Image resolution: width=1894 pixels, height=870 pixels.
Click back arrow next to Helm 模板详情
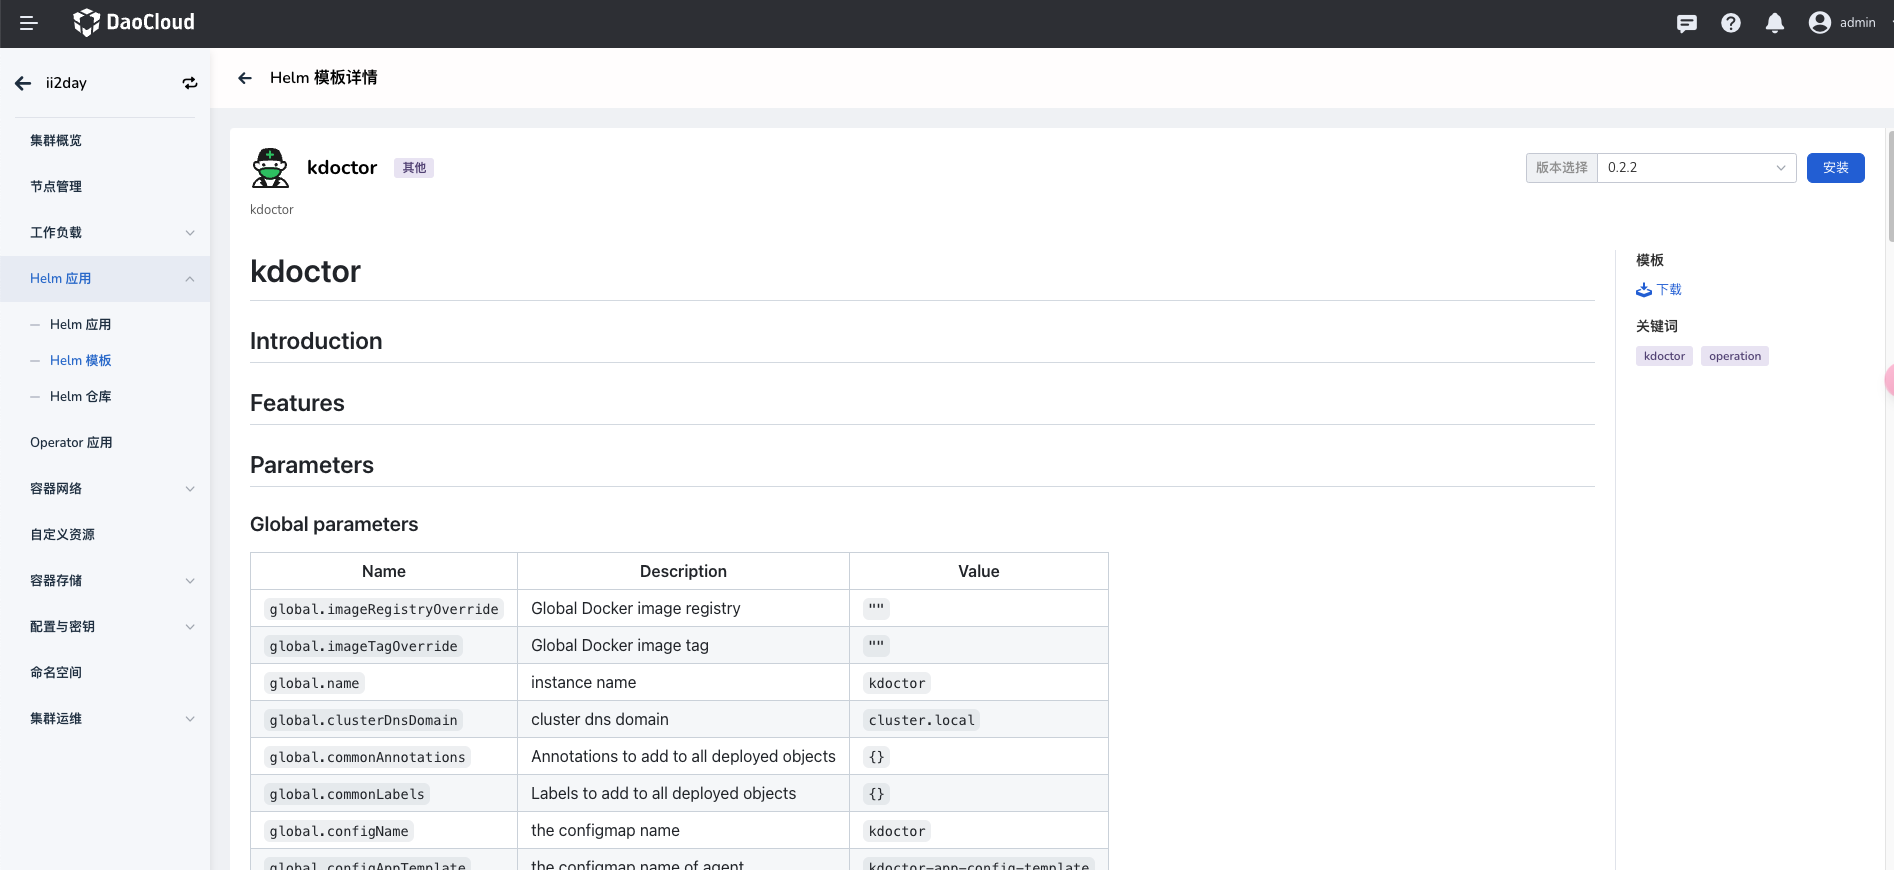pyautogui.click(x=245, y=78)
